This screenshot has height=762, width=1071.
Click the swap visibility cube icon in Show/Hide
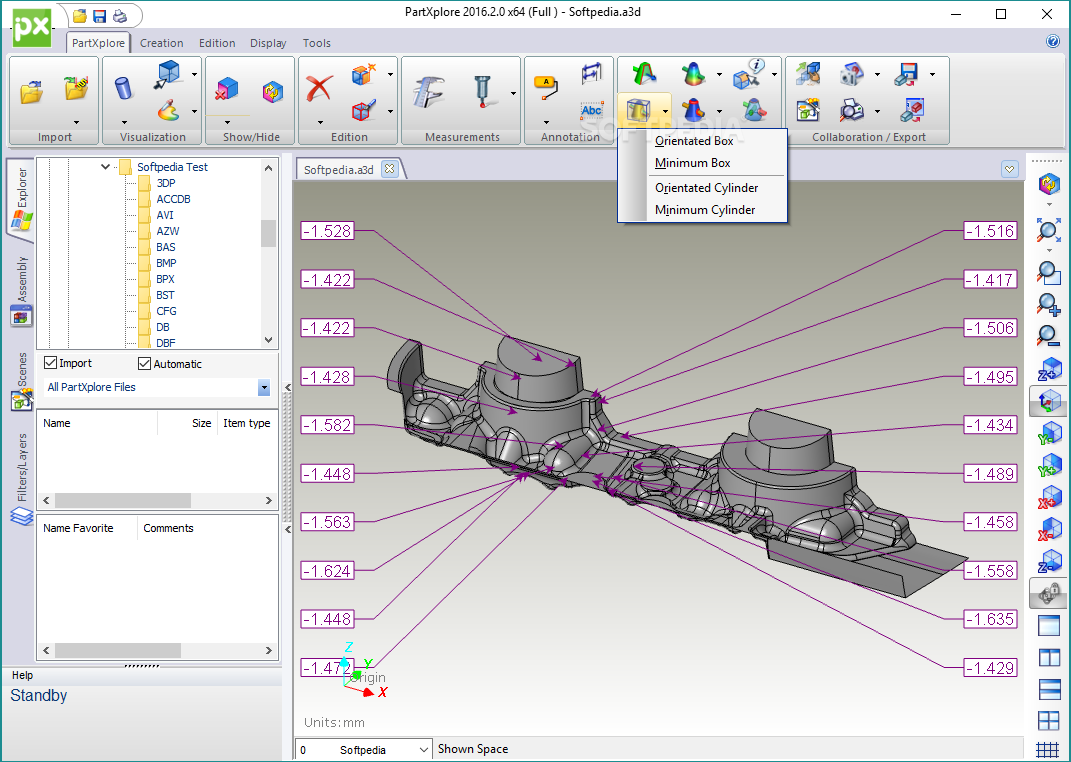tap(273, 91)
